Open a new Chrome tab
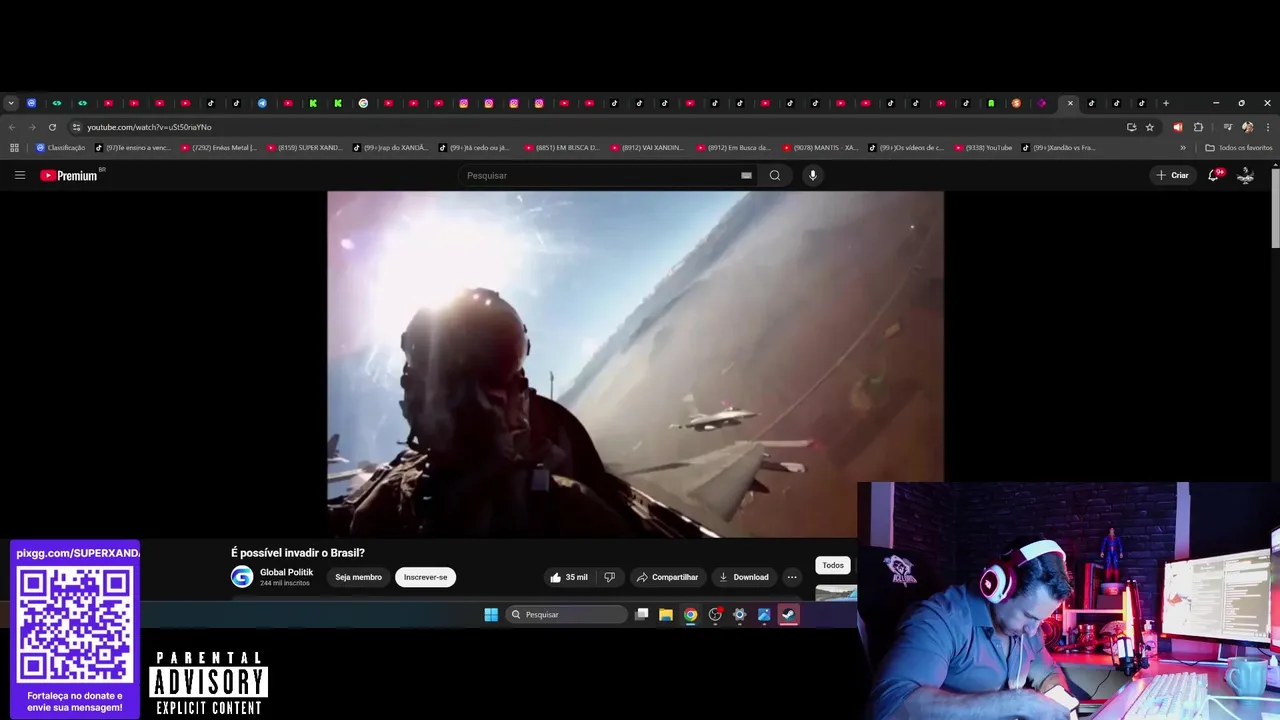This screenshot has height=720, width=1280. (x=1165, y=103)
